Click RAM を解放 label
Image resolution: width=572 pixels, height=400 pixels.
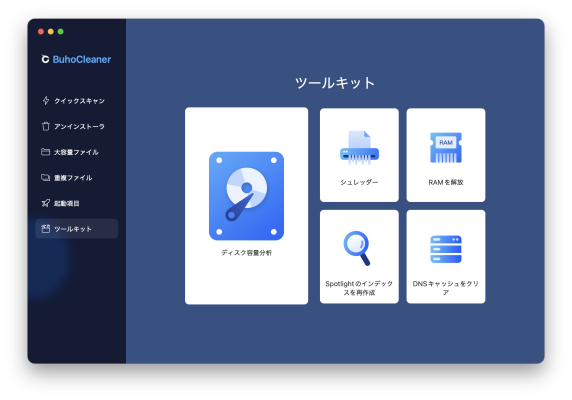tap(446, 182)
